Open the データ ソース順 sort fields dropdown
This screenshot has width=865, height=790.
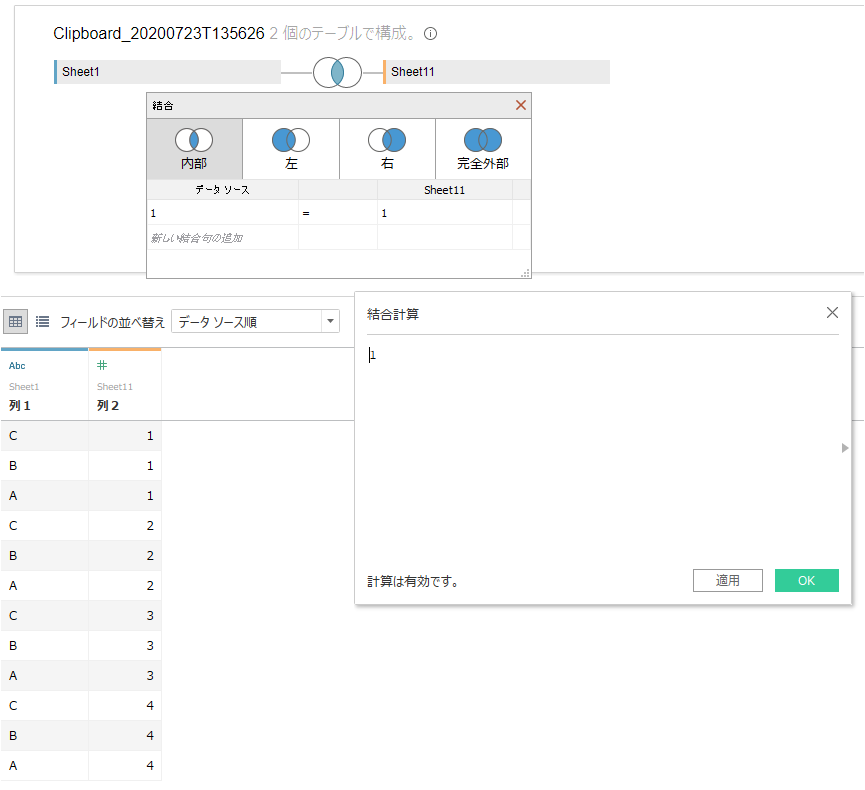coord(255,321)
